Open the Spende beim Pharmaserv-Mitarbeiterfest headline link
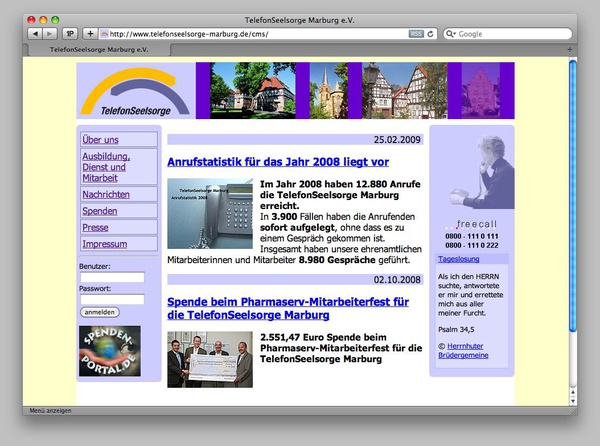Viewport: 600px width, 446px height. [288, 308]
